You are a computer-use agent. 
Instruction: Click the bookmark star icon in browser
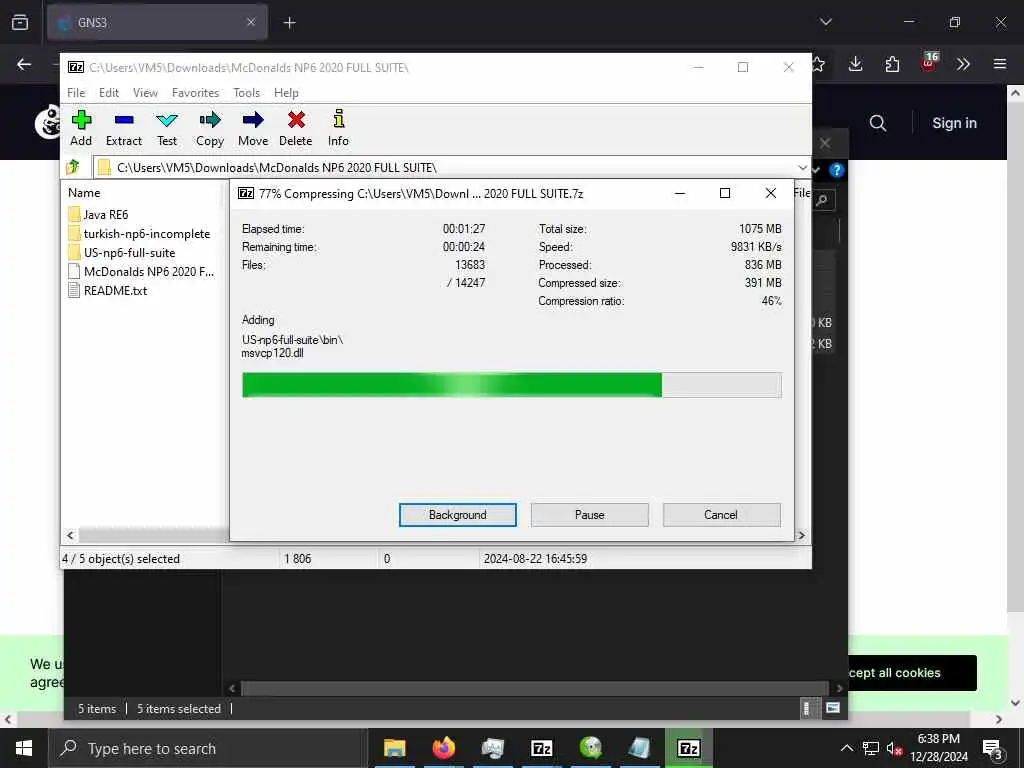[x=818, y=64]
